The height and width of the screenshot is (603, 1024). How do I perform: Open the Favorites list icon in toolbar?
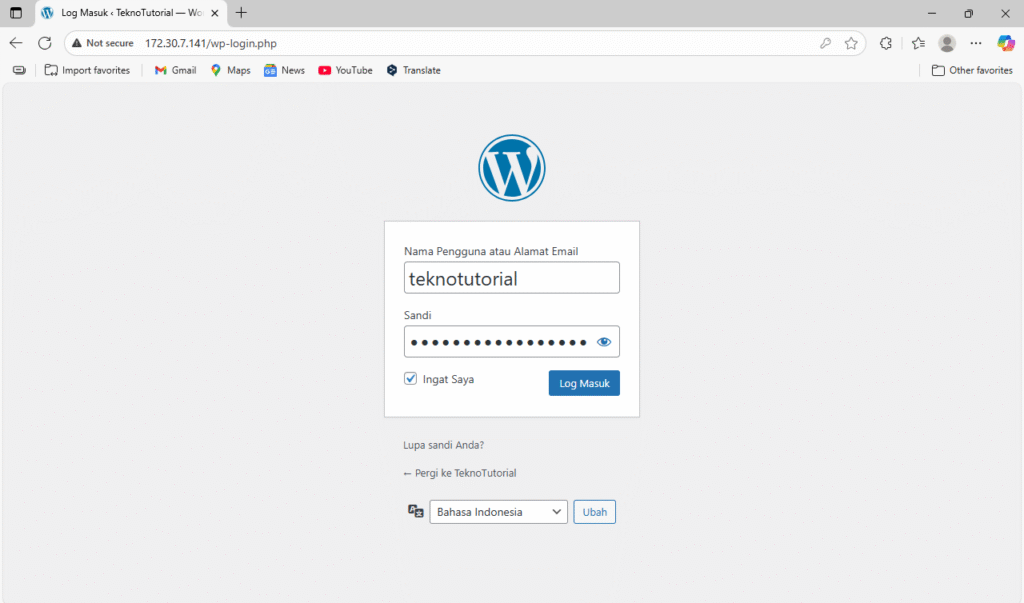coord(918,43)
